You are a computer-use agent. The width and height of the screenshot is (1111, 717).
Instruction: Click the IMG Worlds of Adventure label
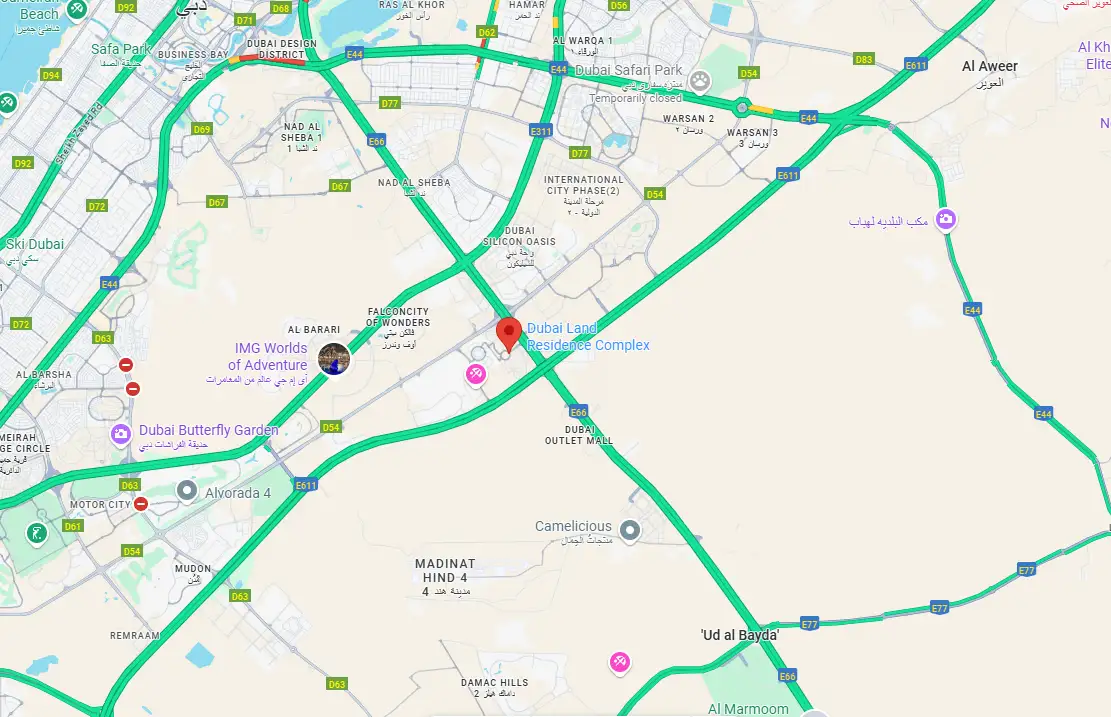click(x=270, y=356)
